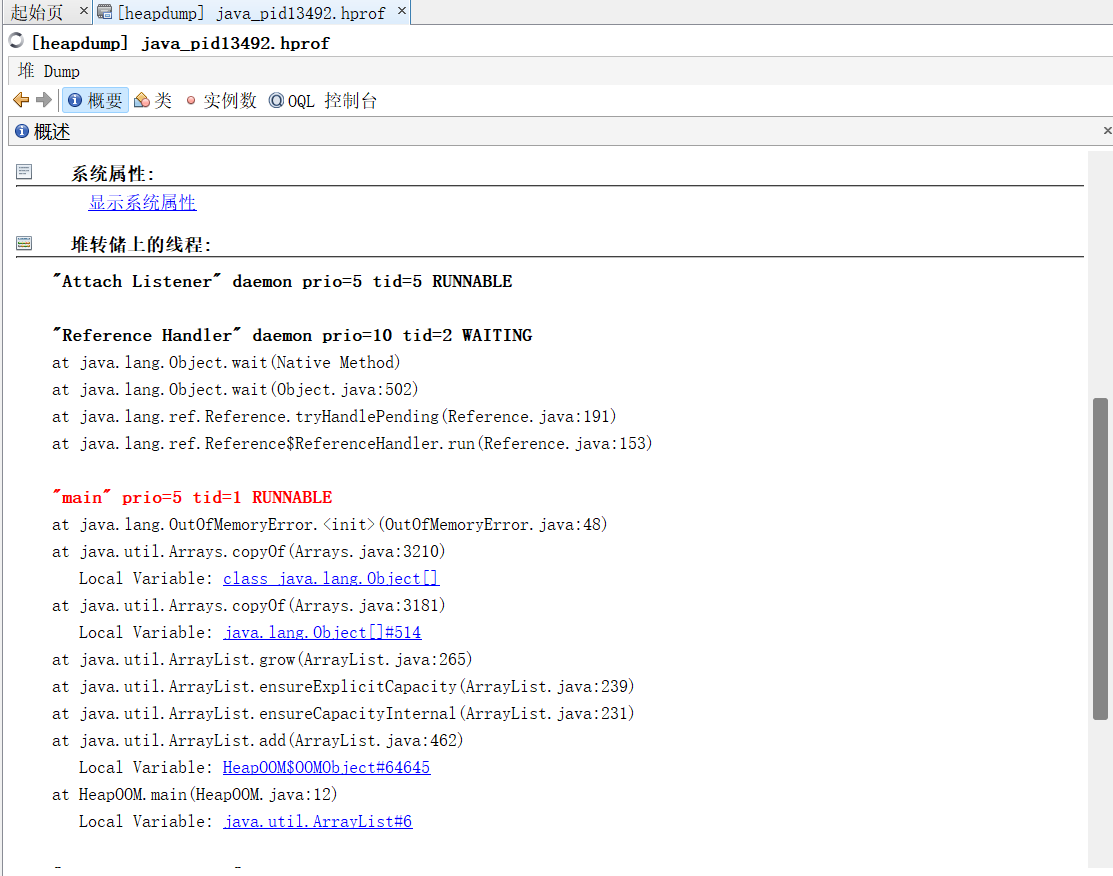Open the OQL 控制台 console
The width and height of the screenshot is (1113, 876).
pyautogui.click(x=323, y=101)
